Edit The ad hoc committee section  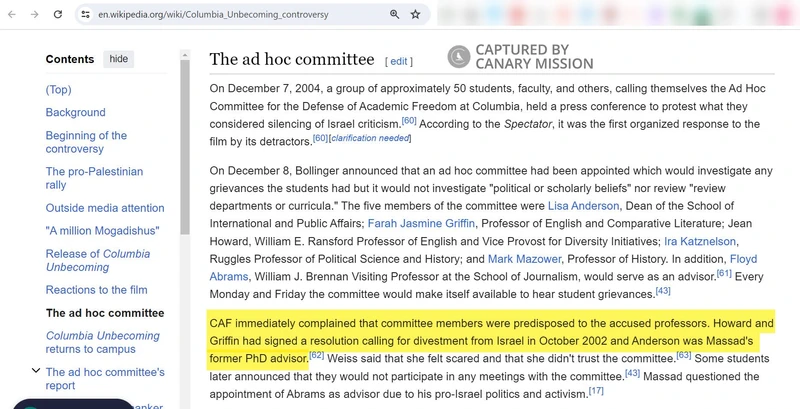(x=399, y=61)
